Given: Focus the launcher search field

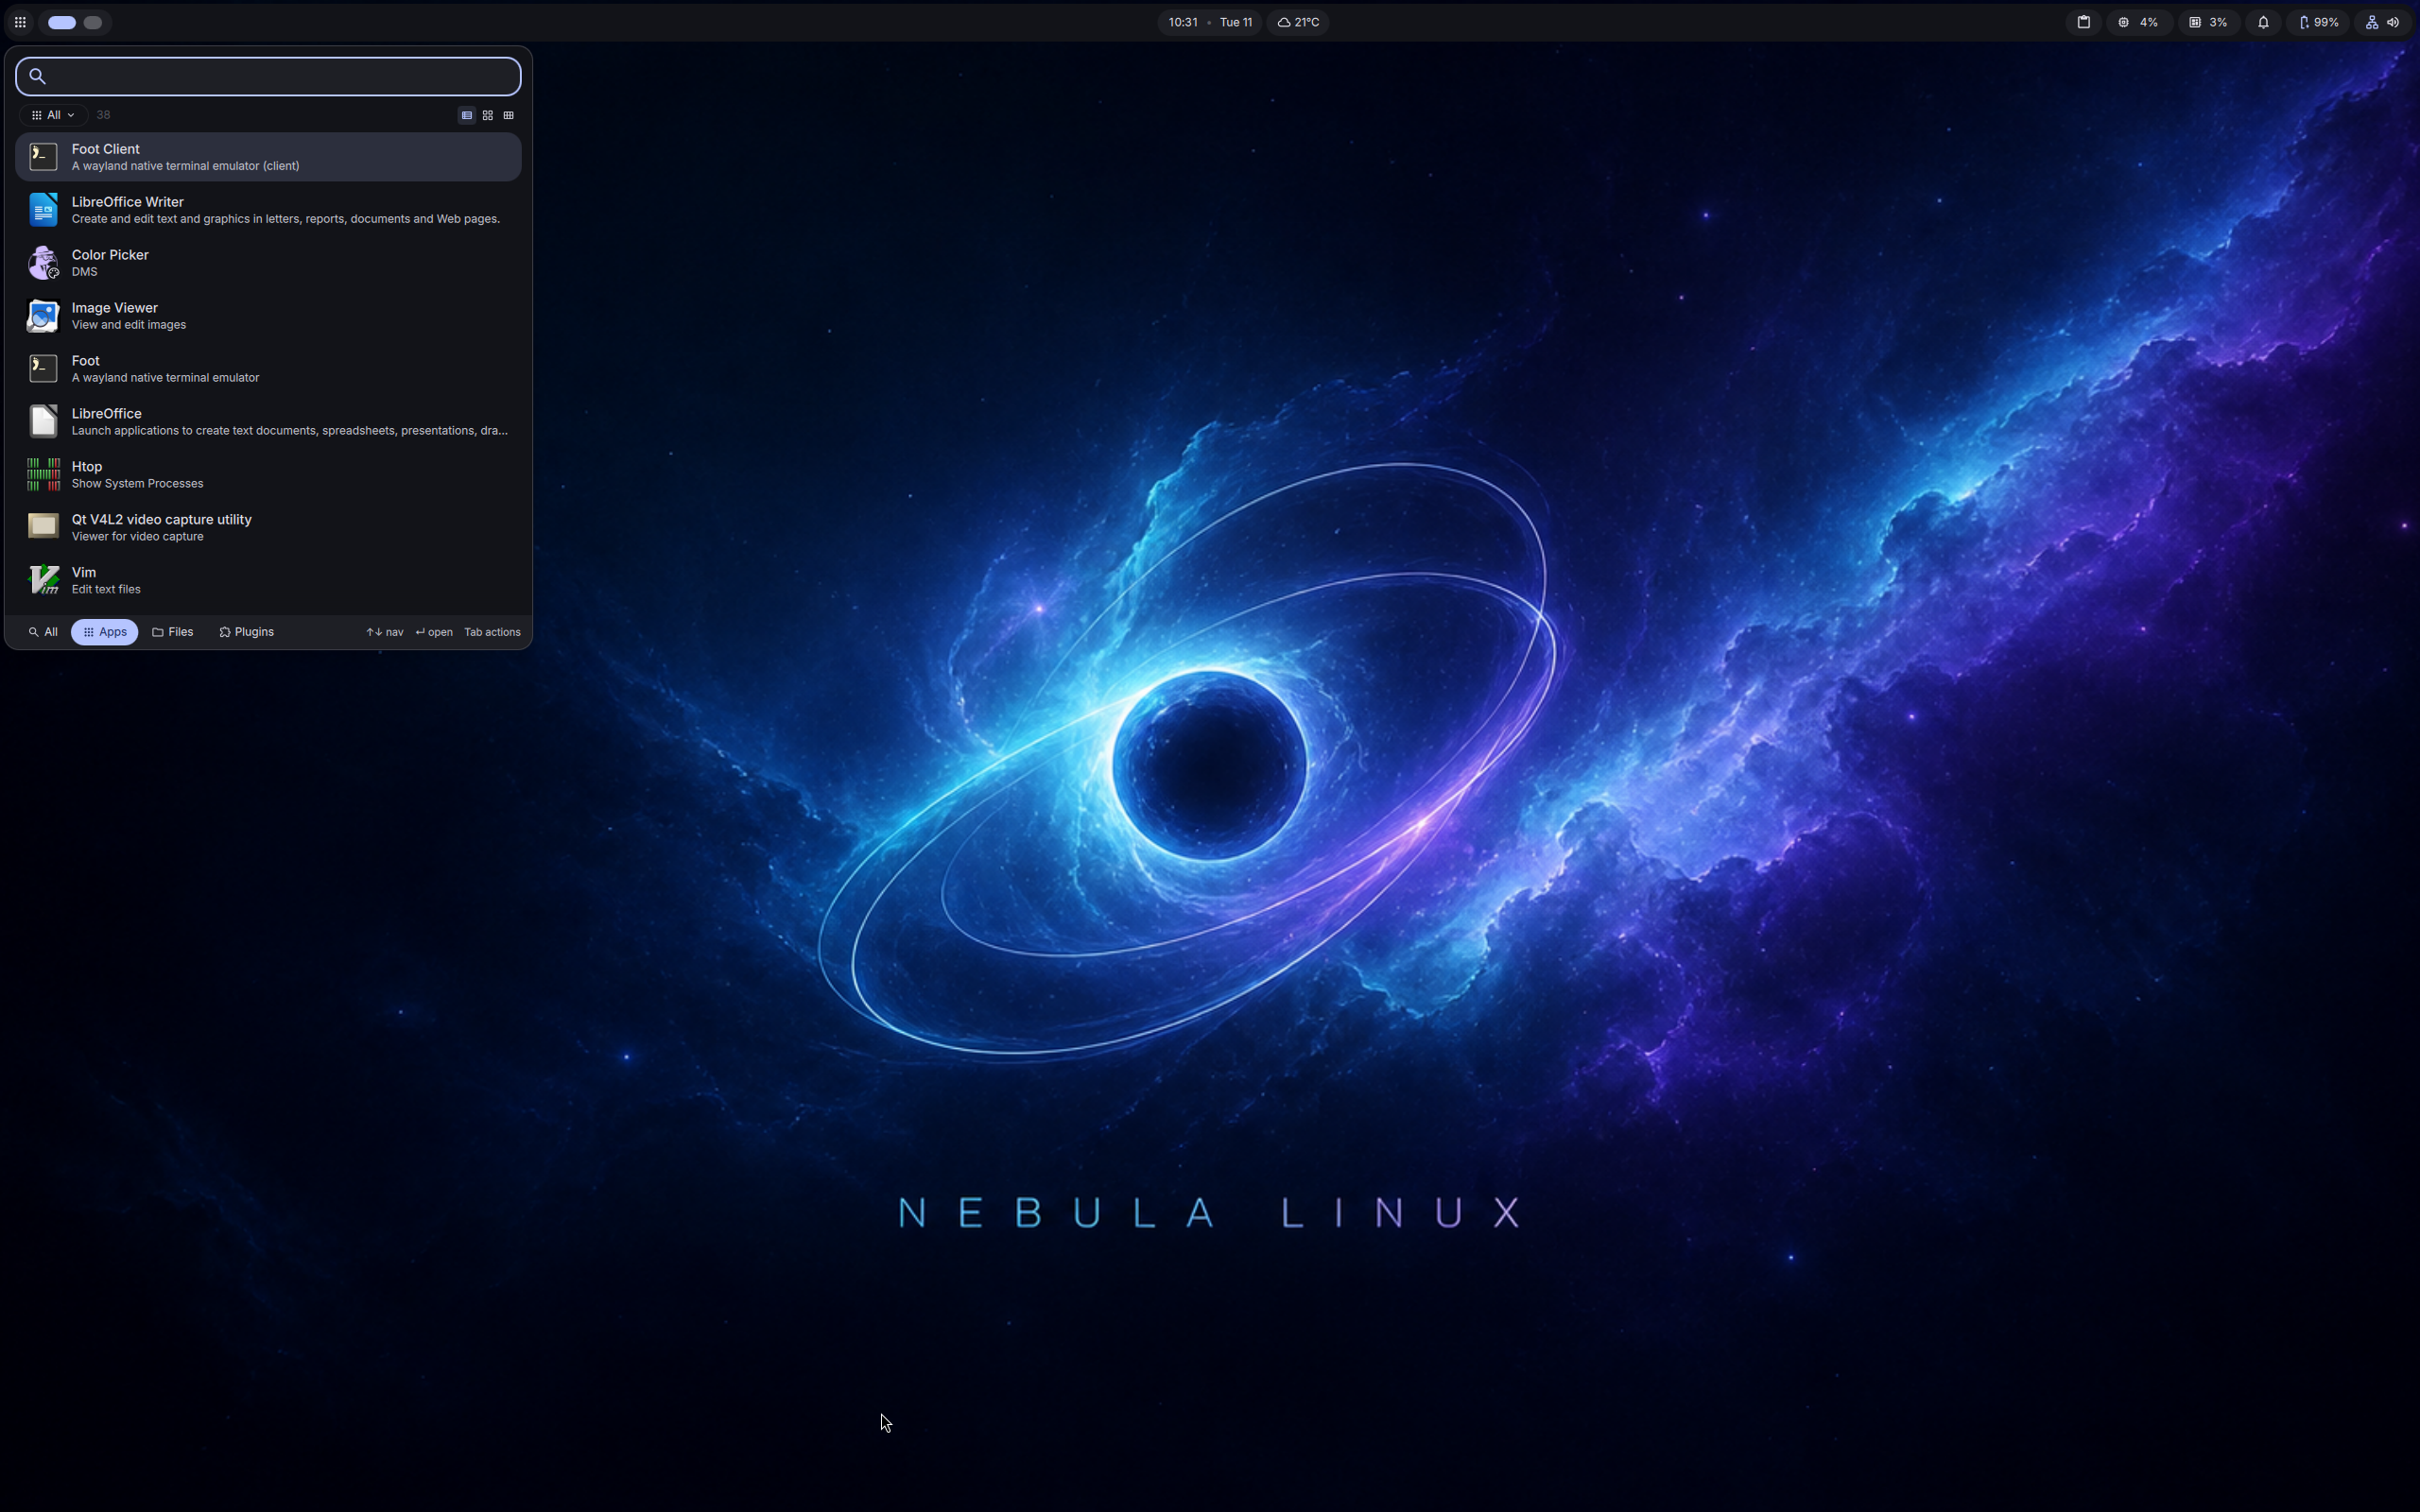Looking at the screenshot, I should click(268, 76).
